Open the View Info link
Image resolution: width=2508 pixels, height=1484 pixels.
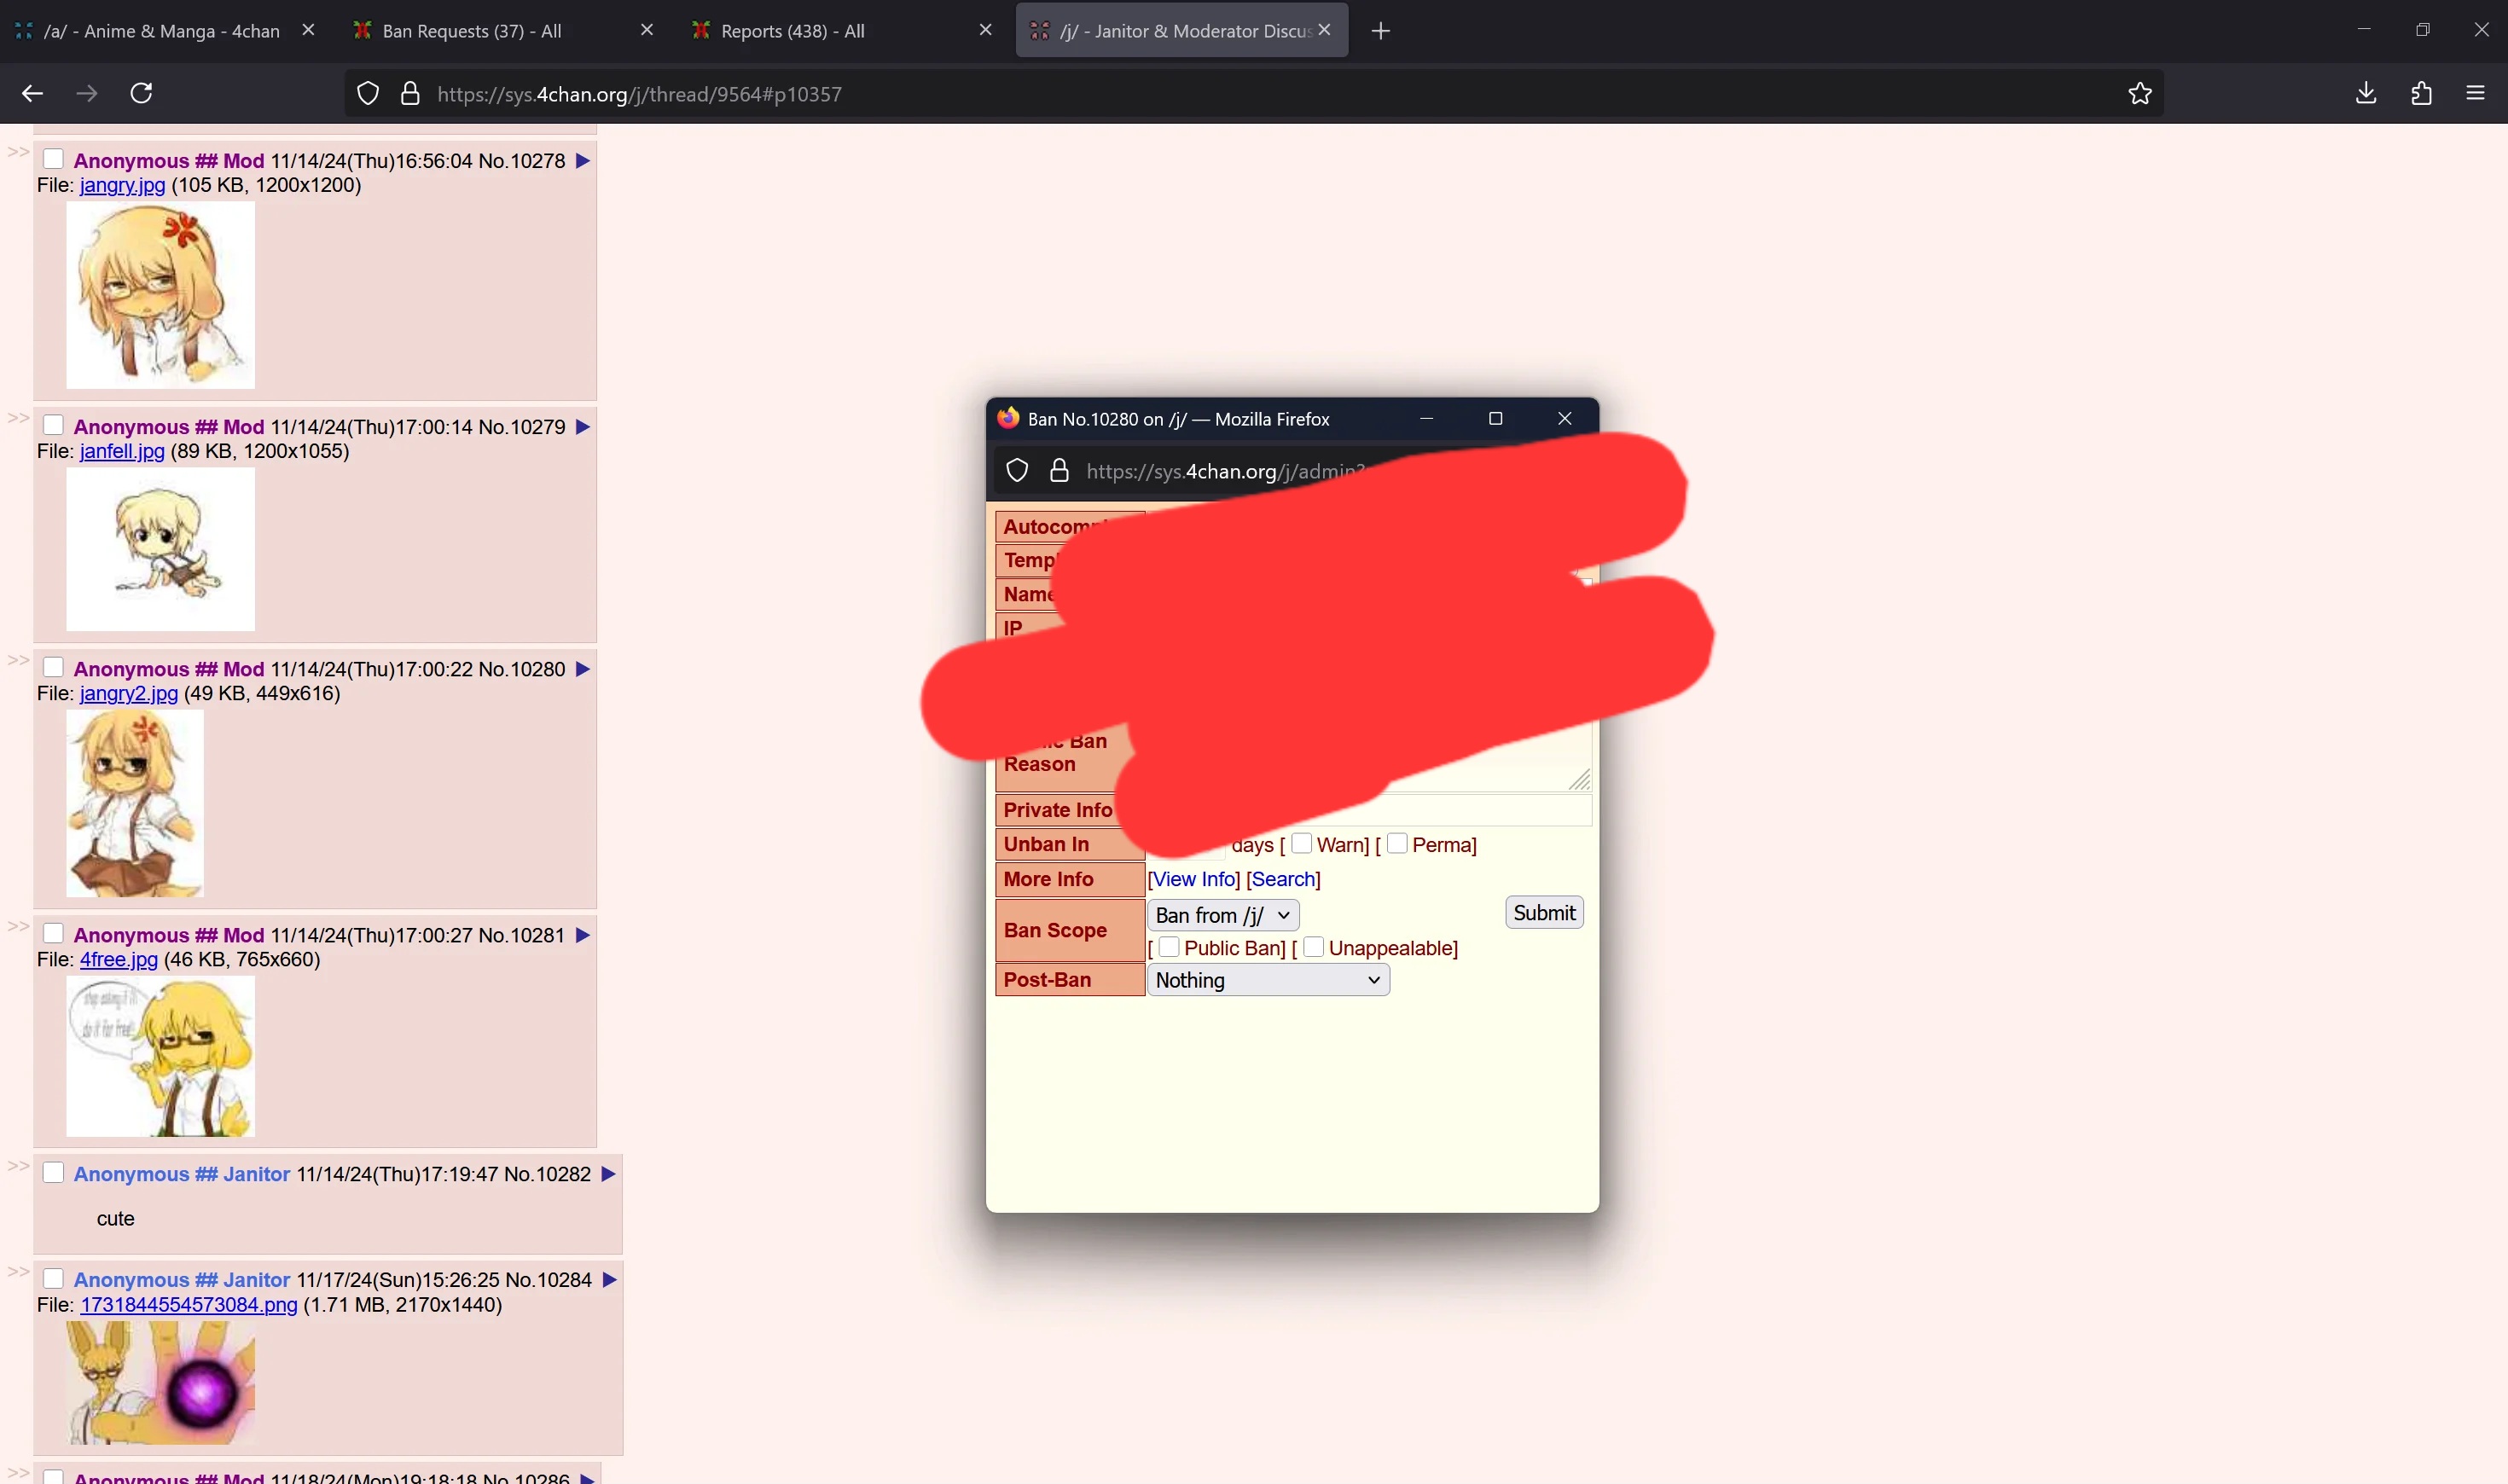tap(1194, 879)
